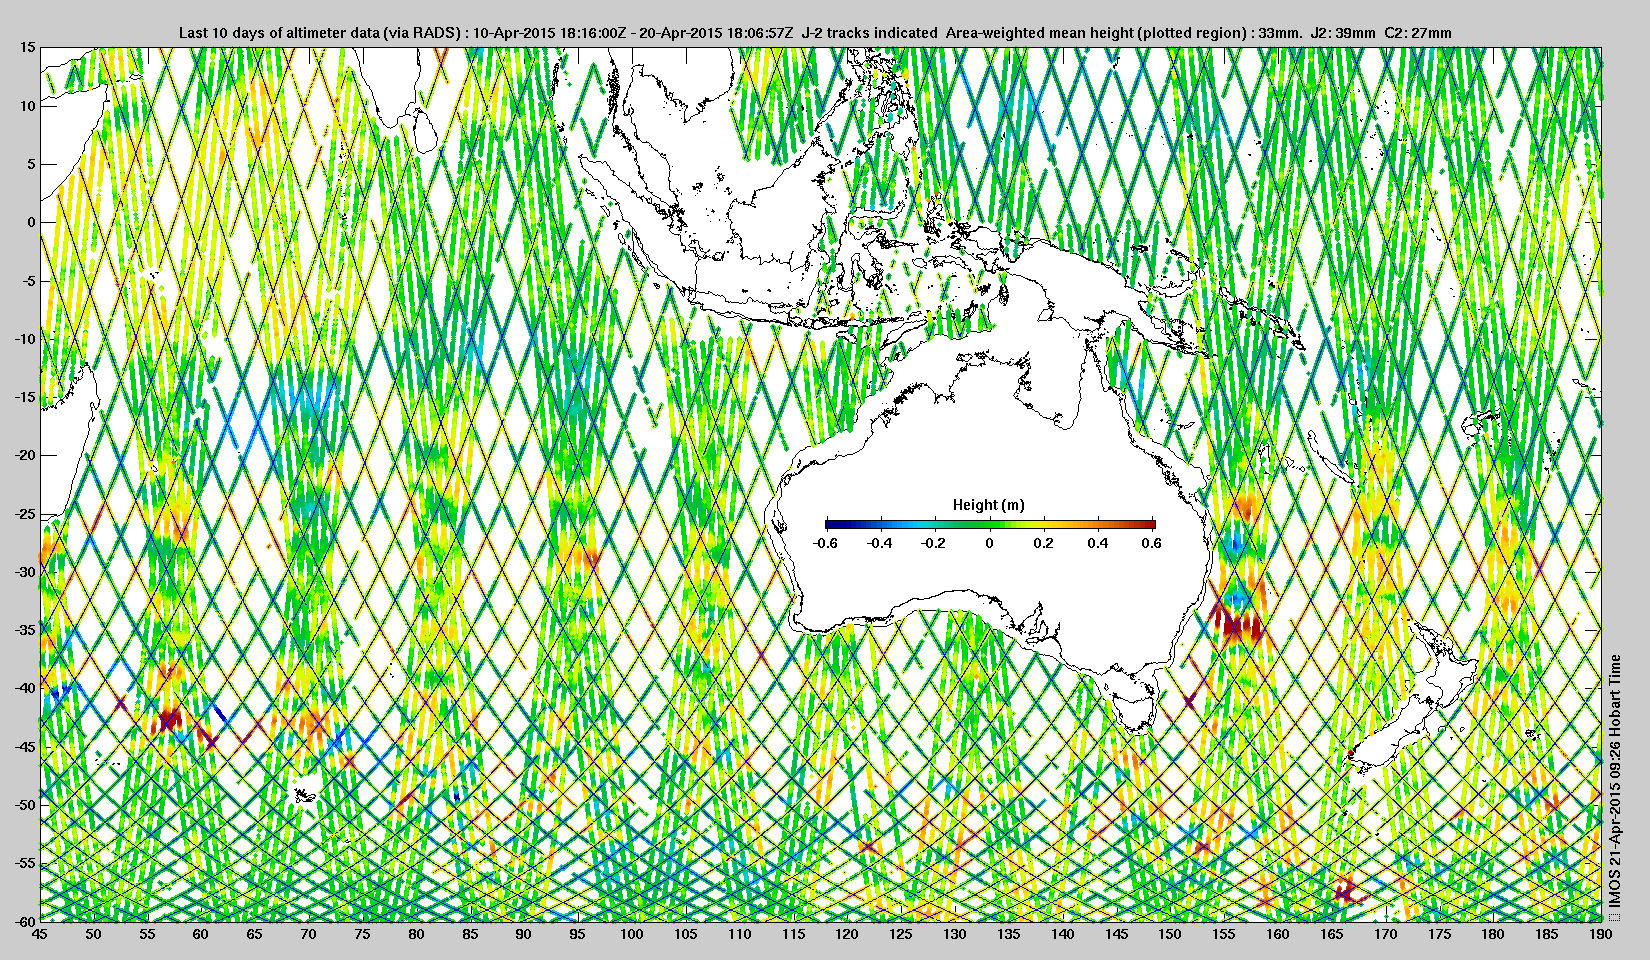Screen dimensions: 1650x960
Task: Click longitude axis tick label '175'
Action: click(1439, 935)
